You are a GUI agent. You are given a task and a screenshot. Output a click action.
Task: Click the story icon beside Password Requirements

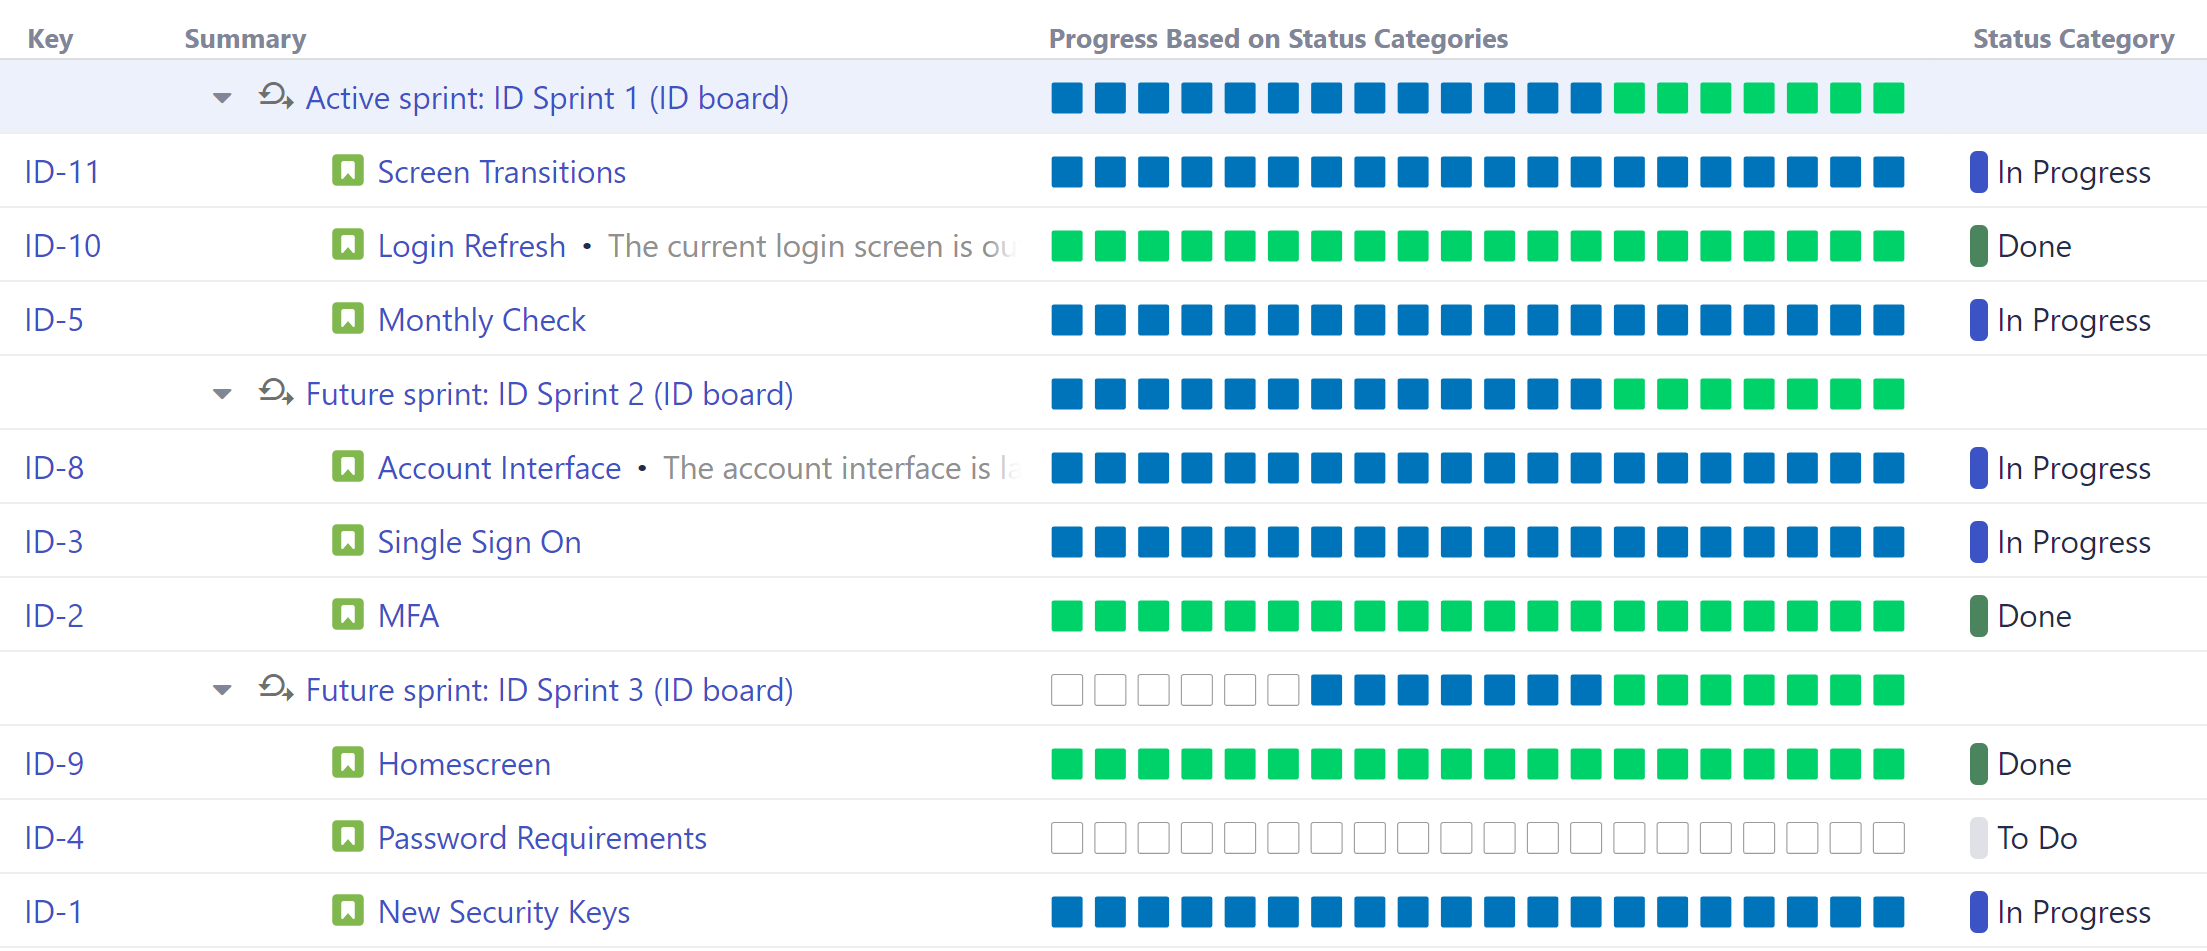tap(347, 837)
